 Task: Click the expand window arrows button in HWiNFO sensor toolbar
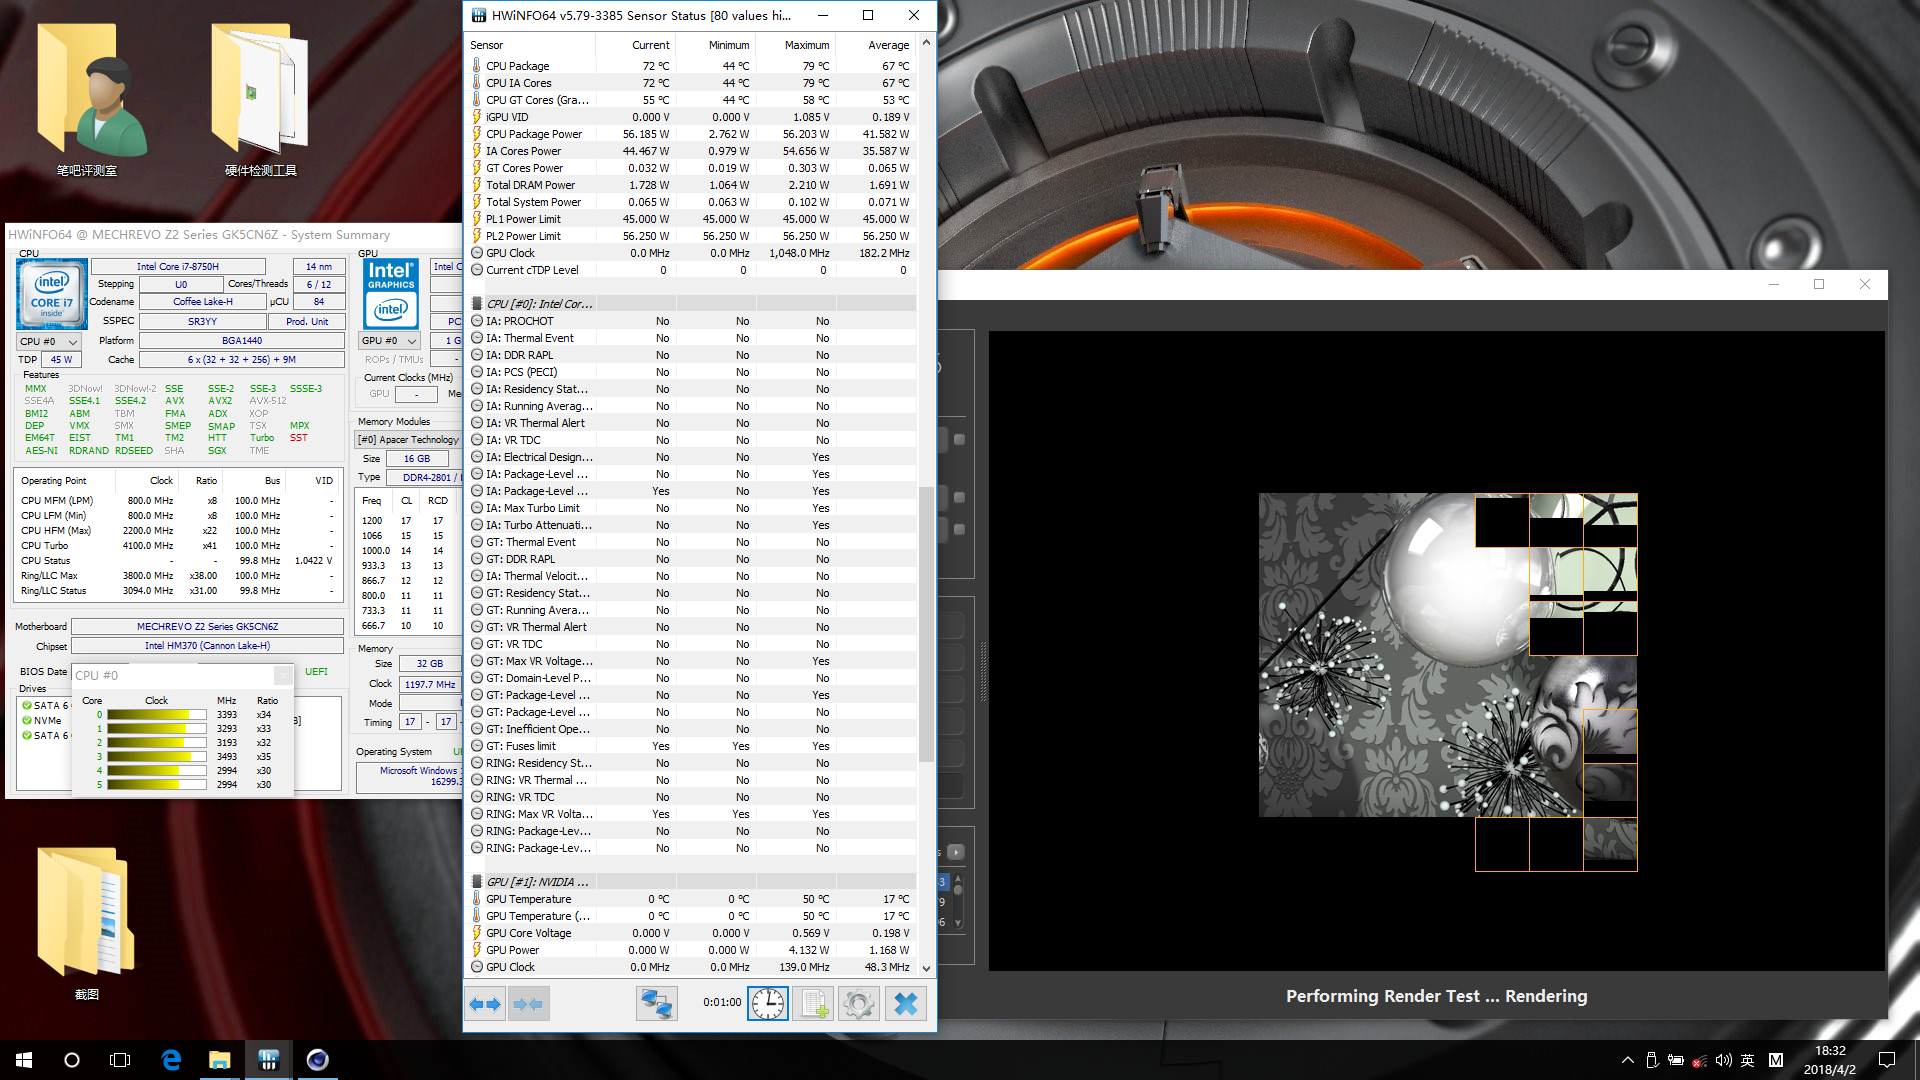[x=486, y=1003]
